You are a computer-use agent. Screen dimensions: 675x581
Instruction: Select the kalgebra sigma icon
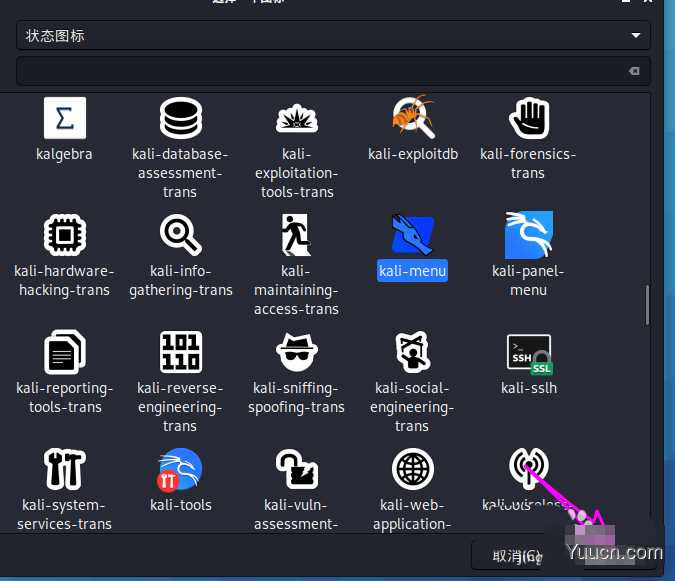tap(65, 118)
